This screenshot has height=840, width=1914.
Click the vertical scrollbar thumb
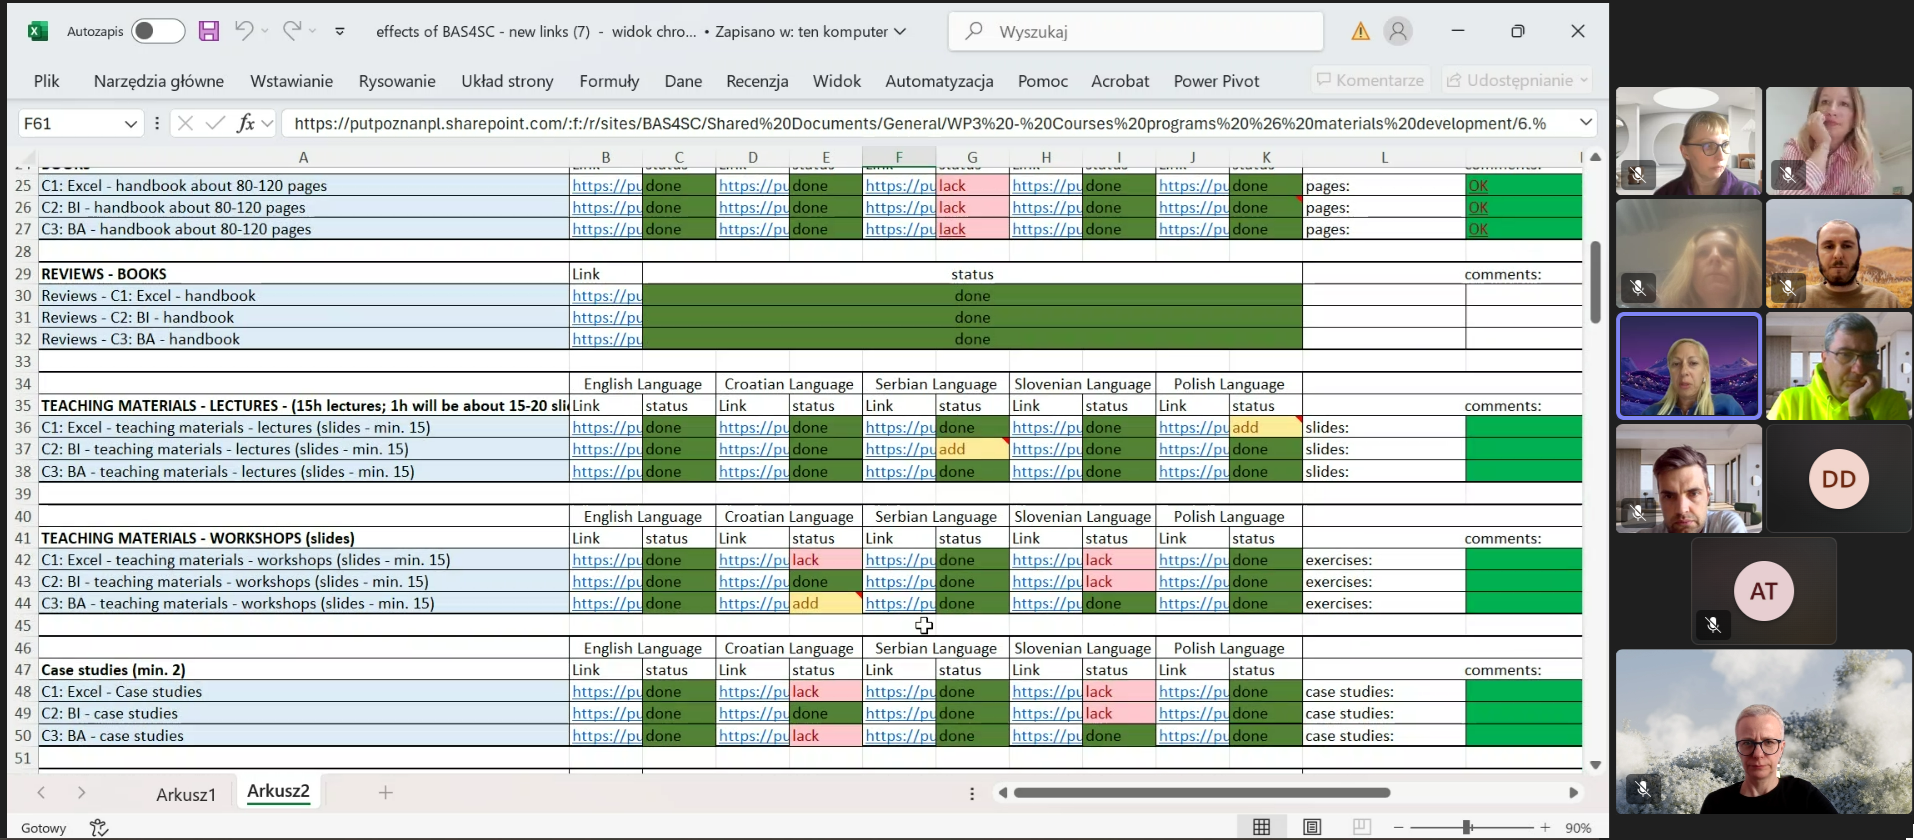pos(1595,282)
